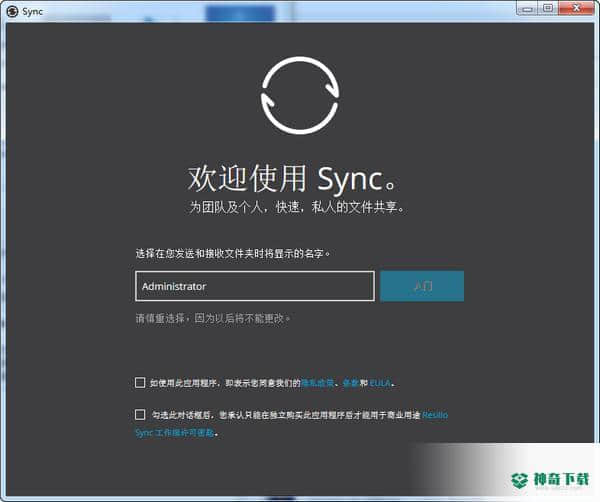Click the 入门 get started button

tap(422, 286)
